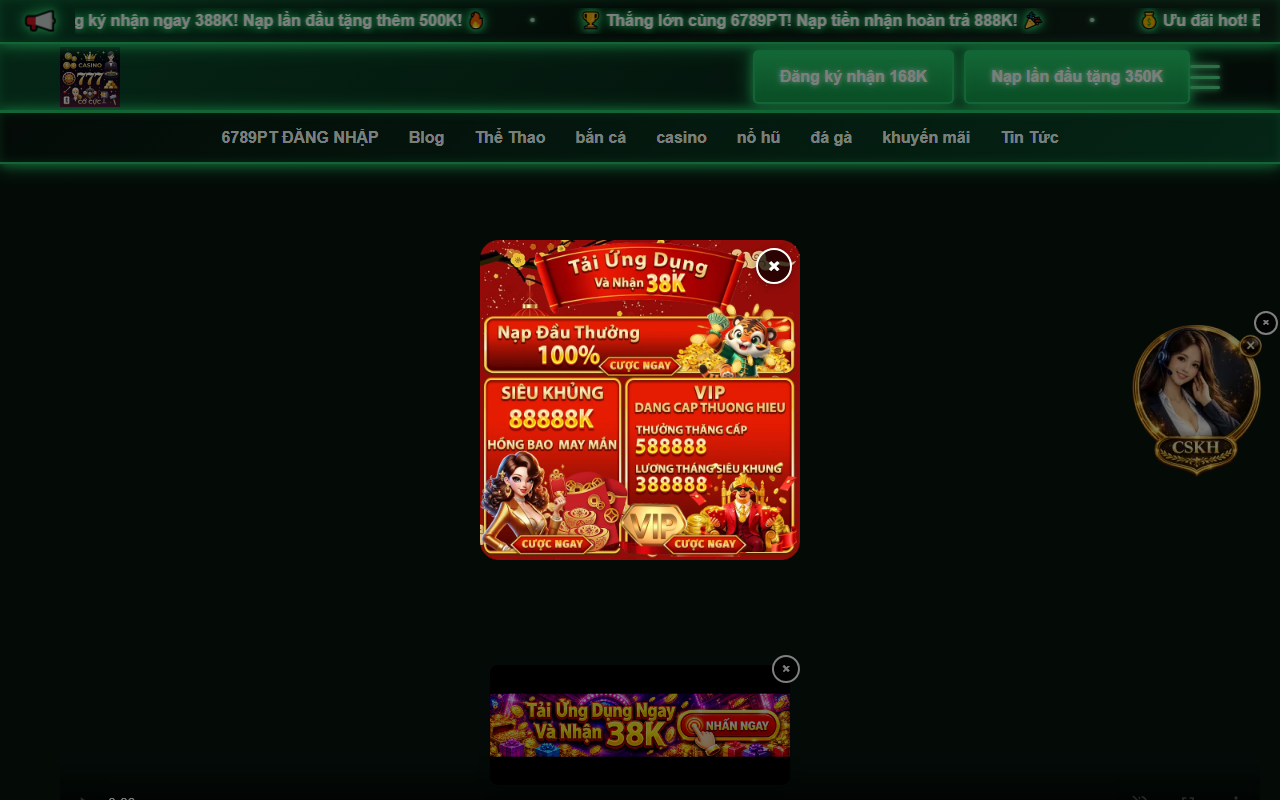1280x800 pixels.
Task: Click the trophy icon in ticker
Action: click(x=591, y=20)
